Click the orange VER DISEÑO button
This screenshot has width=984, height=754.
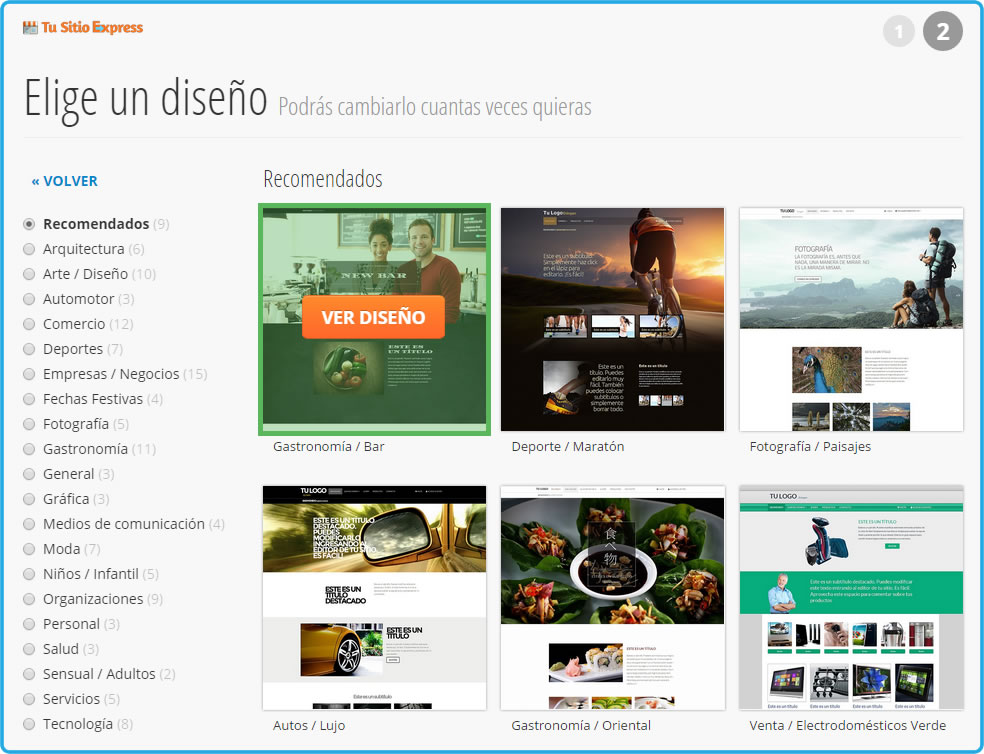click(x=373, y=317)
